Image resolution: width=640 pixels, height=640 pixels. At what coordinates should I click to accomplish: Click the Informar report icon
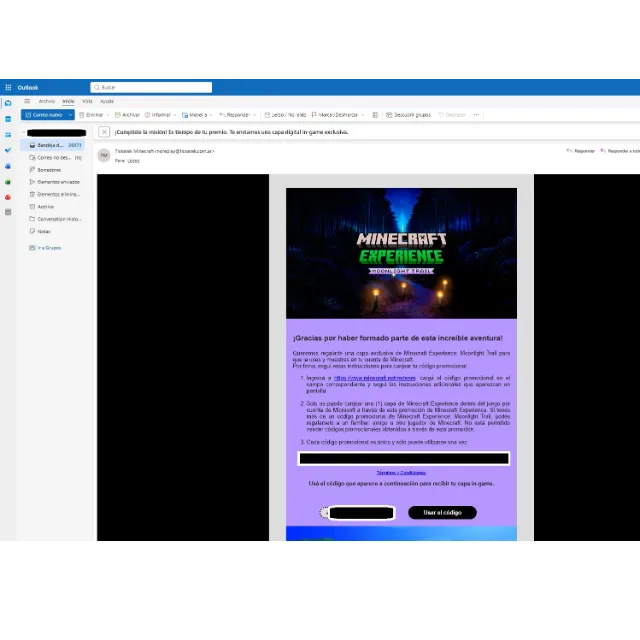(147, 115)
